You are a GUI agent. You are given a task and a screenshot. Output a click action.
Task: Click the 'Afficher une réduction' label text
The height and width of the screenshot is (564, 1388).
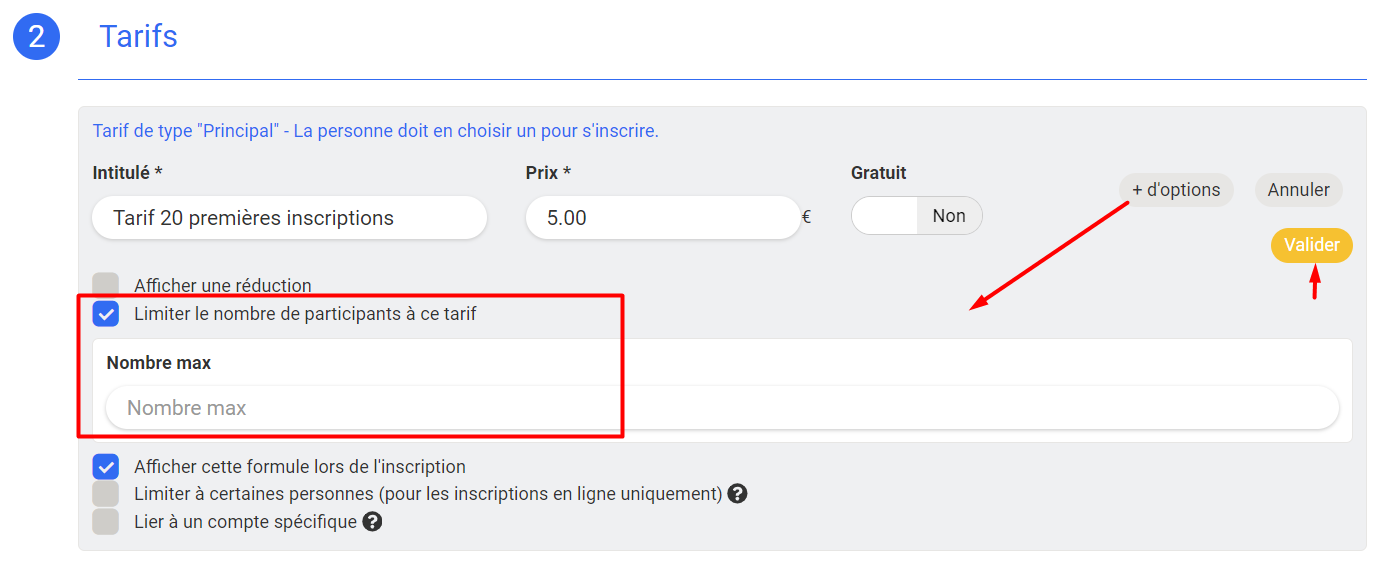click(223, 286)
